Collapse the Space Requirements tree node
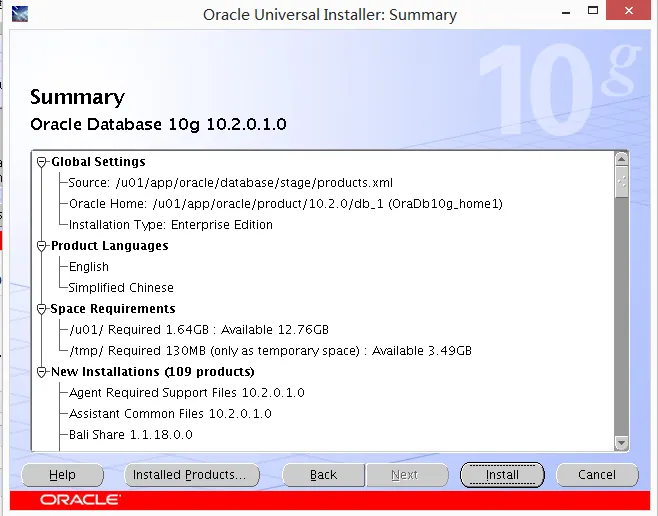 coord(41,309)
